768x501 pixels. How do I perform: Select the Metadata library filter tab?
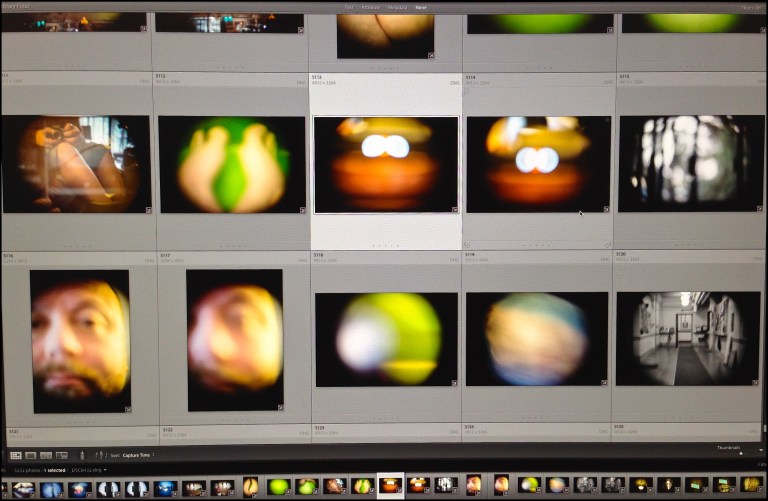point(396,7)
